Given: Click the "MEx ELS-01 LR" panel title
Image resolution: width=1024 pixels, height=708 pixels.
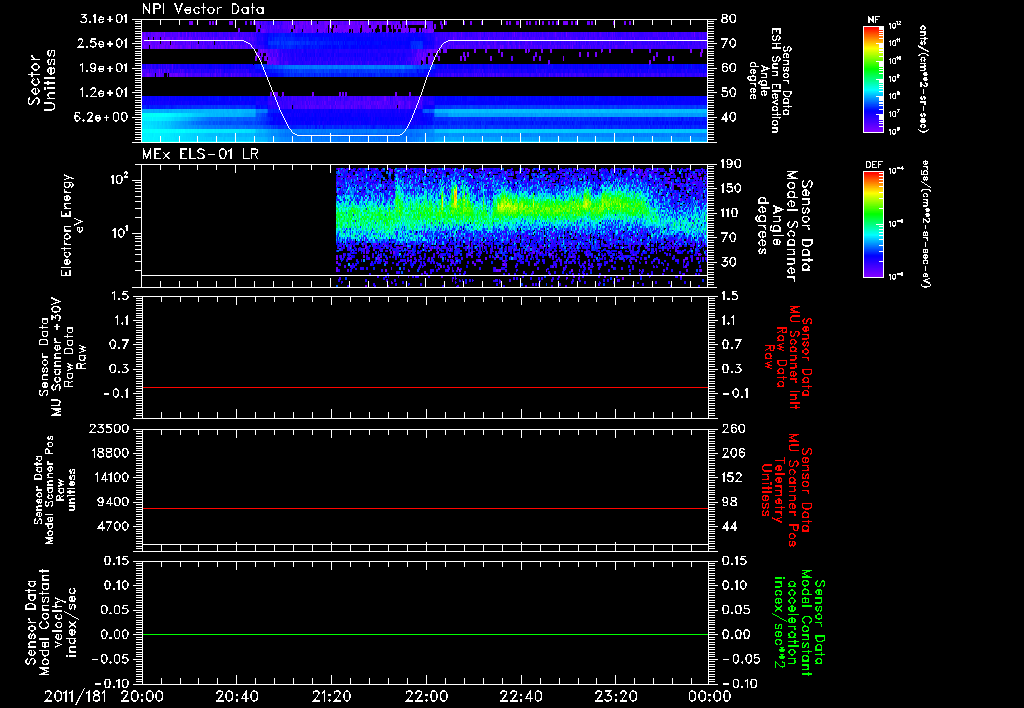Looking at the screenshot, I should 201,154.
